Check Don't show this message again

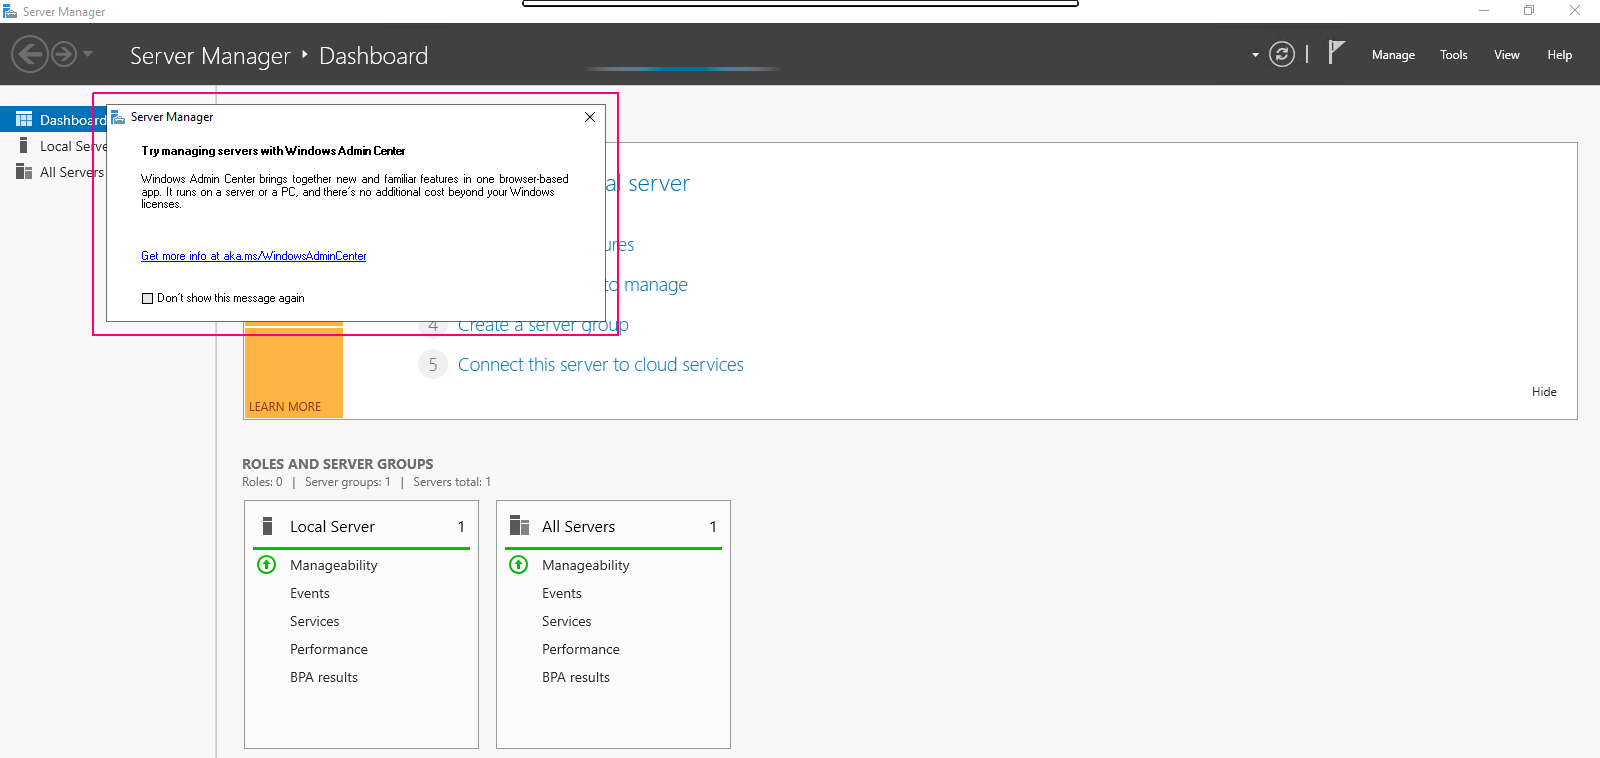click(x=148, y=298)
